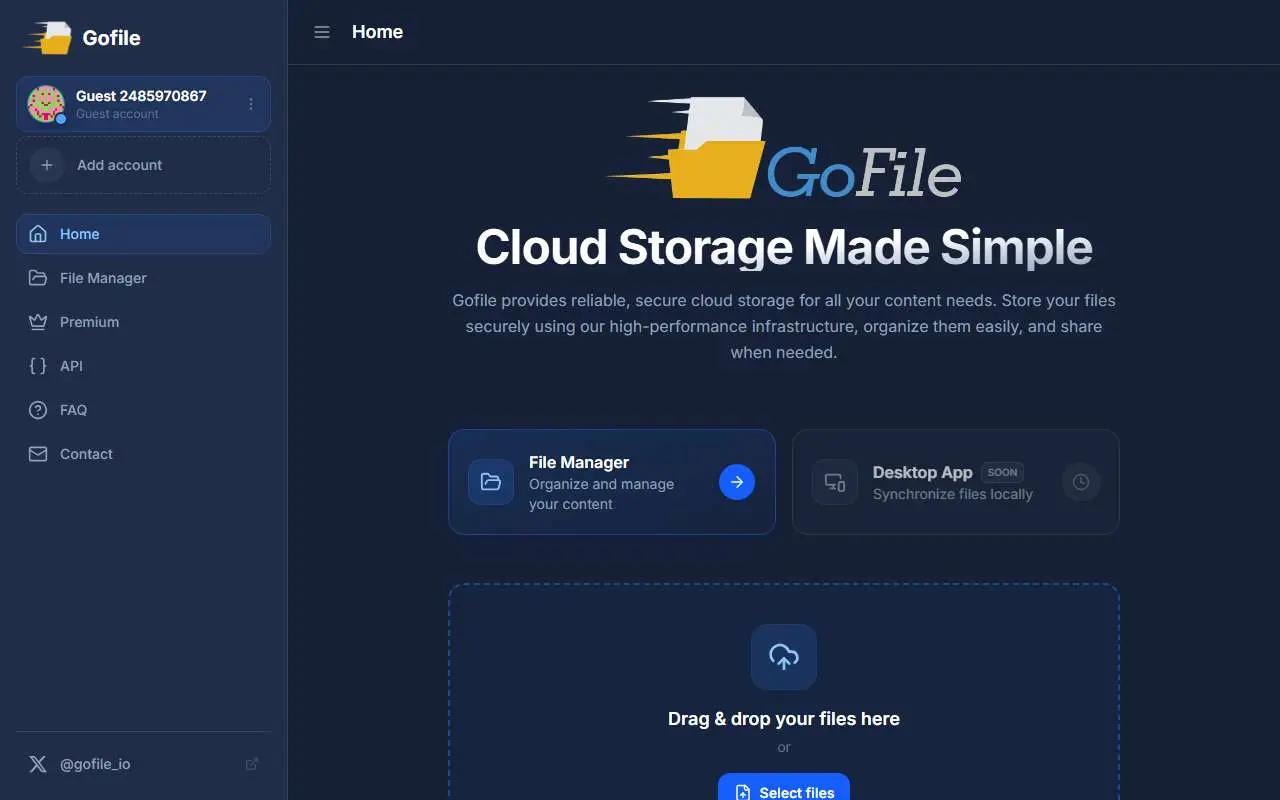This screenshot has height=800, width=1280.
Task: Click the folder icon on File Manager card
Action: click(x=491, y=482)
